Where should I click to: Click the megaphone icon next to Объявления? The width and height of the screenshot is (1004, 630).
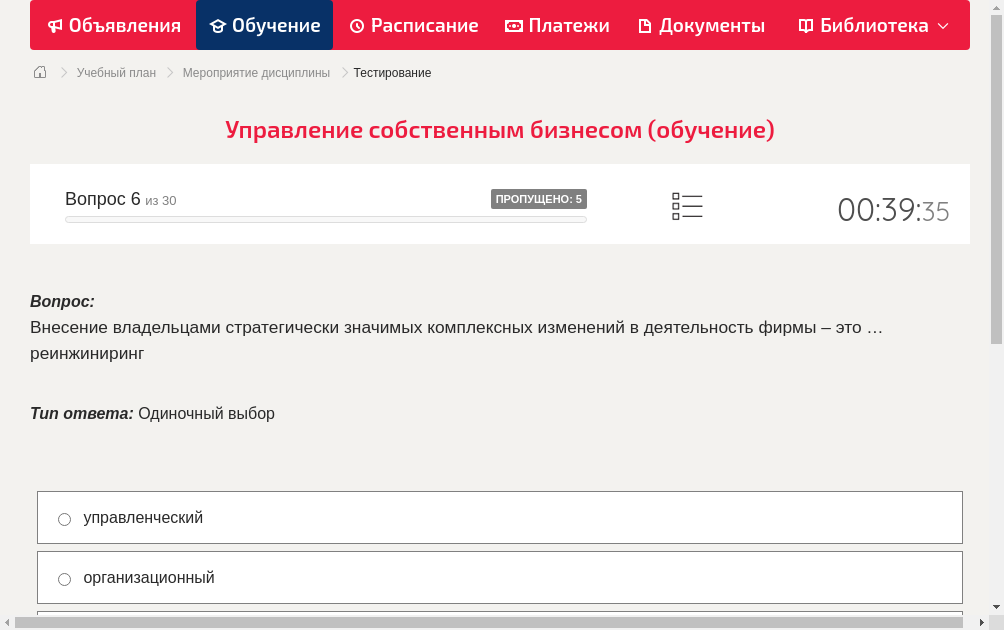coord(55,25)
